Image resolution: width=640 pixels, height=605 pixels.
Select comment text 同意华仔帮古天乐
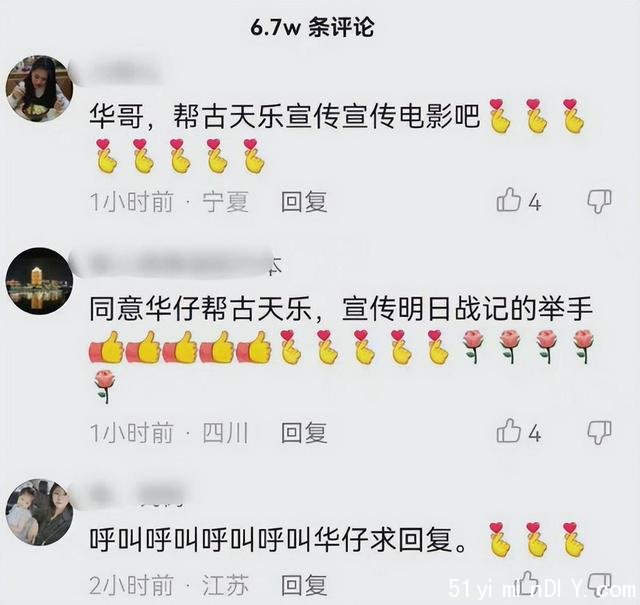(200, 309)
